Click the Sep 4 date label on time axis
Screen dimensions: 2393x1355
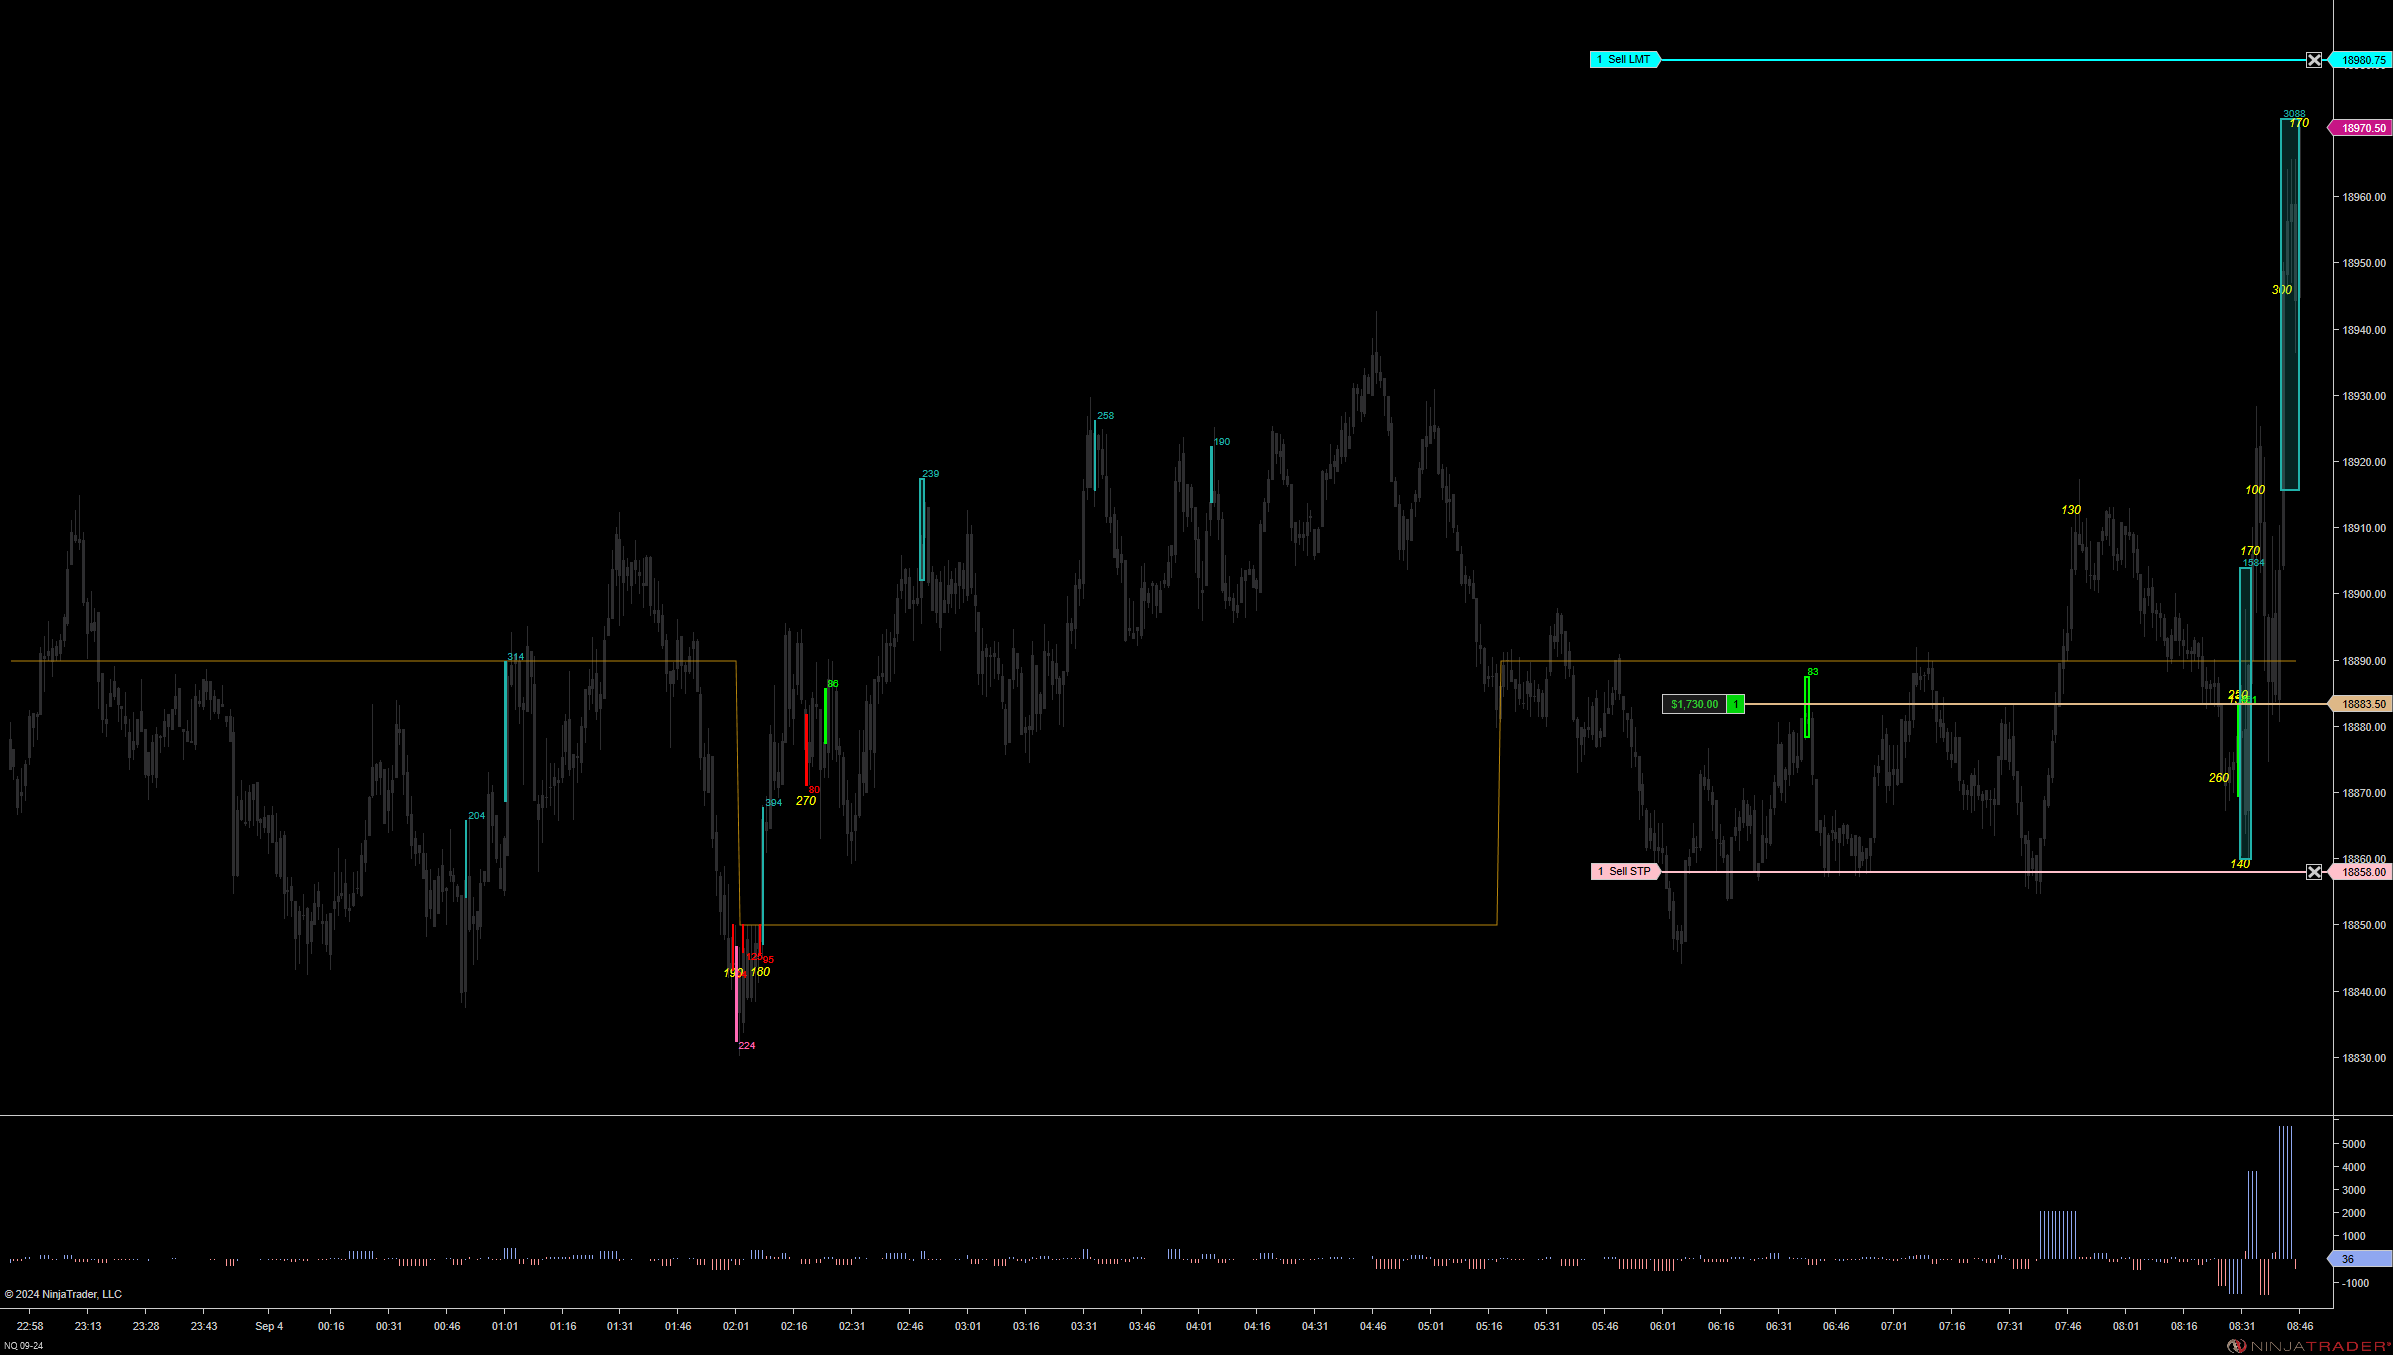click(x=269, y=1326)
